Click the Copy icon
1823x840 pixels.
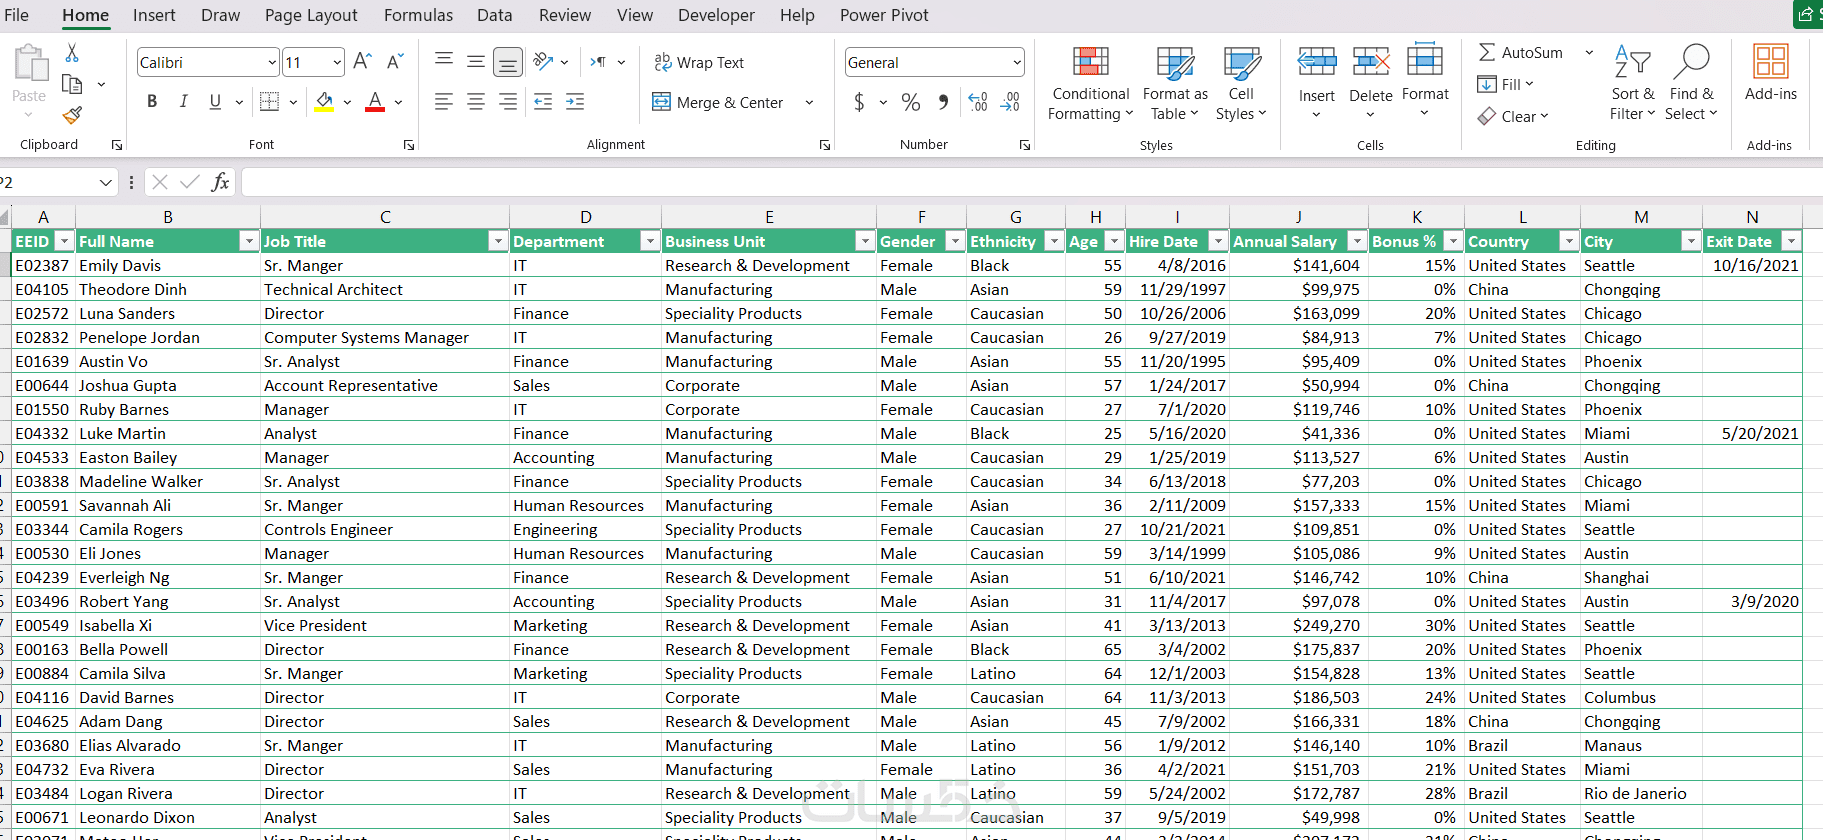pos(72,84)
